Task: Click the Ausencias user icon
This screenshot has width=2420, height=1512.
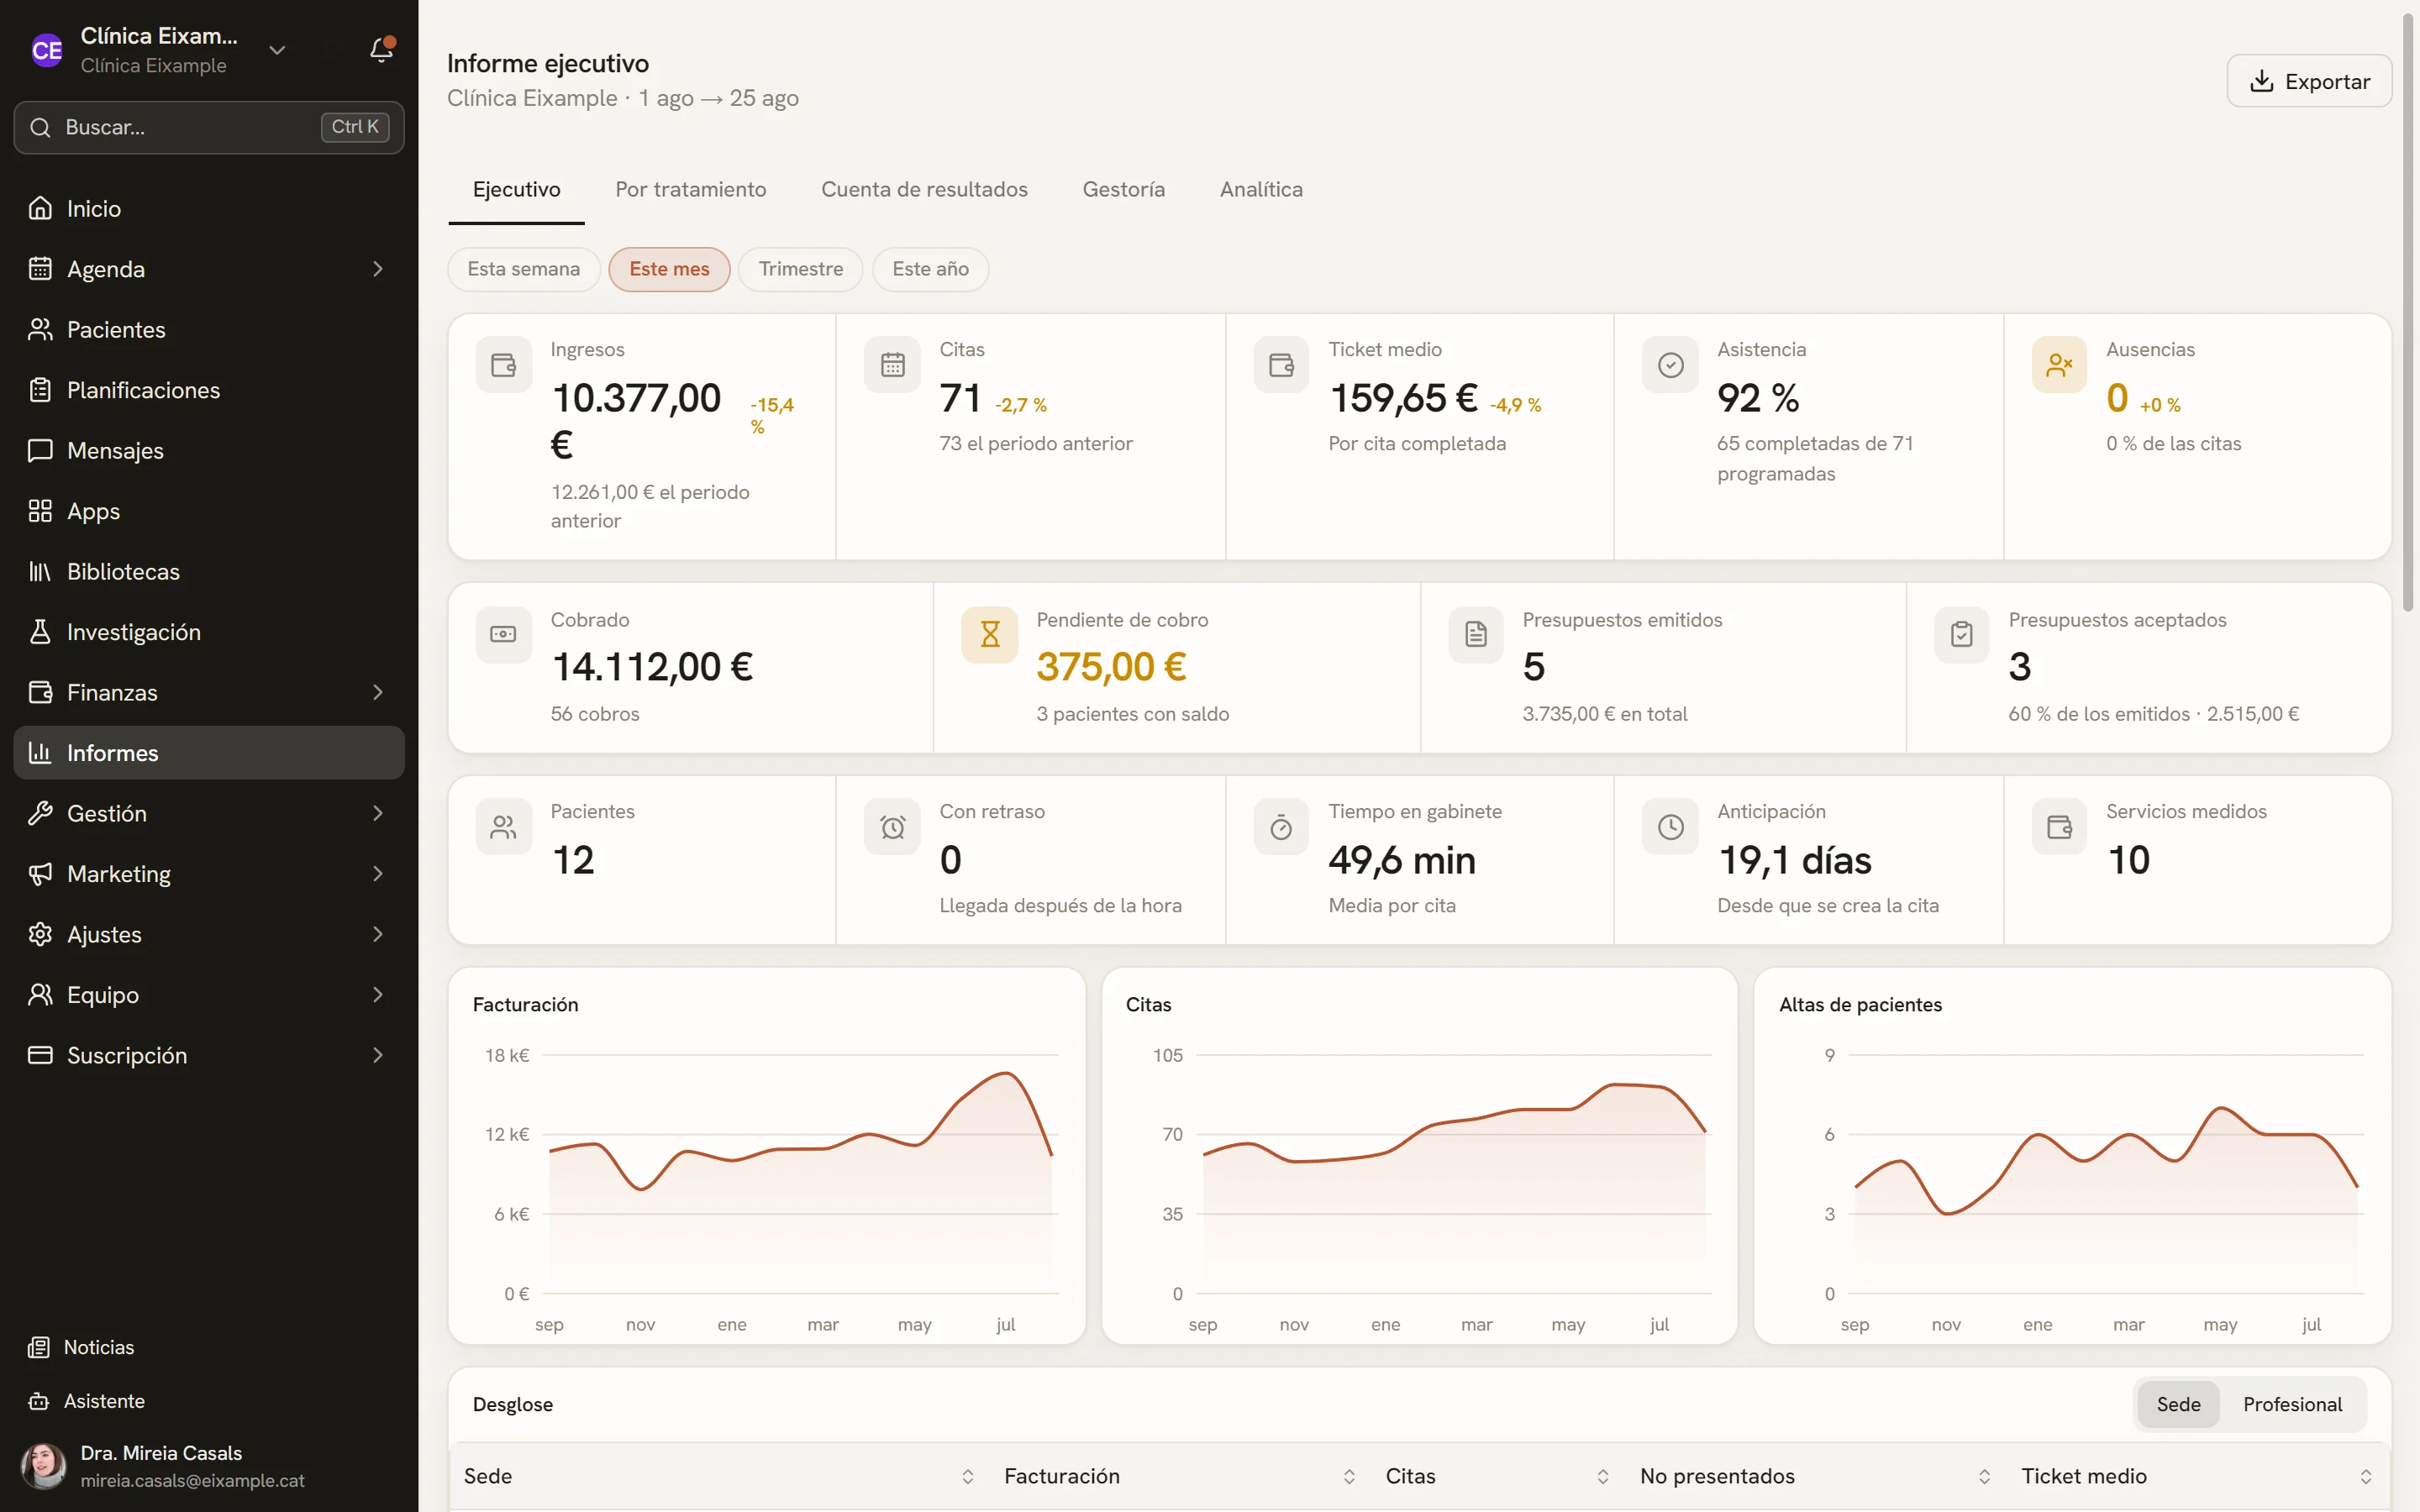Action: pyautogui.click(x=2059, y=365)
